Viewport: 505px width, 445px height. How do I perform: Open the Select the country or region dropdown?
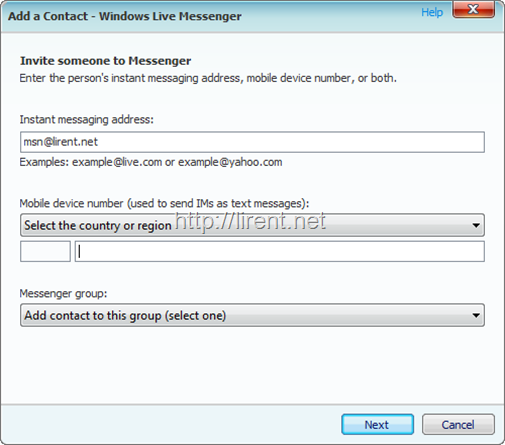tap(252, 225)
